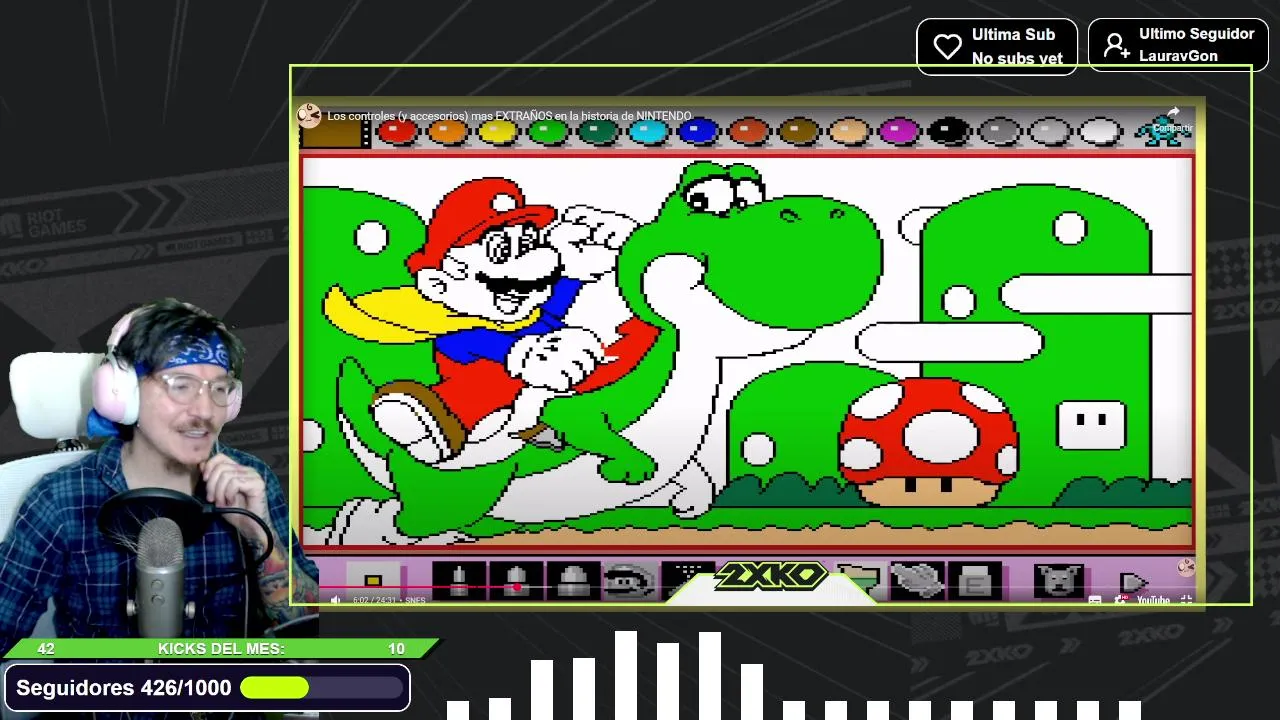This screenshot has width=1280, height=720.
Task: Seek using the red progress scrubber
Action: pyautogui.click(x=518, y=588)
